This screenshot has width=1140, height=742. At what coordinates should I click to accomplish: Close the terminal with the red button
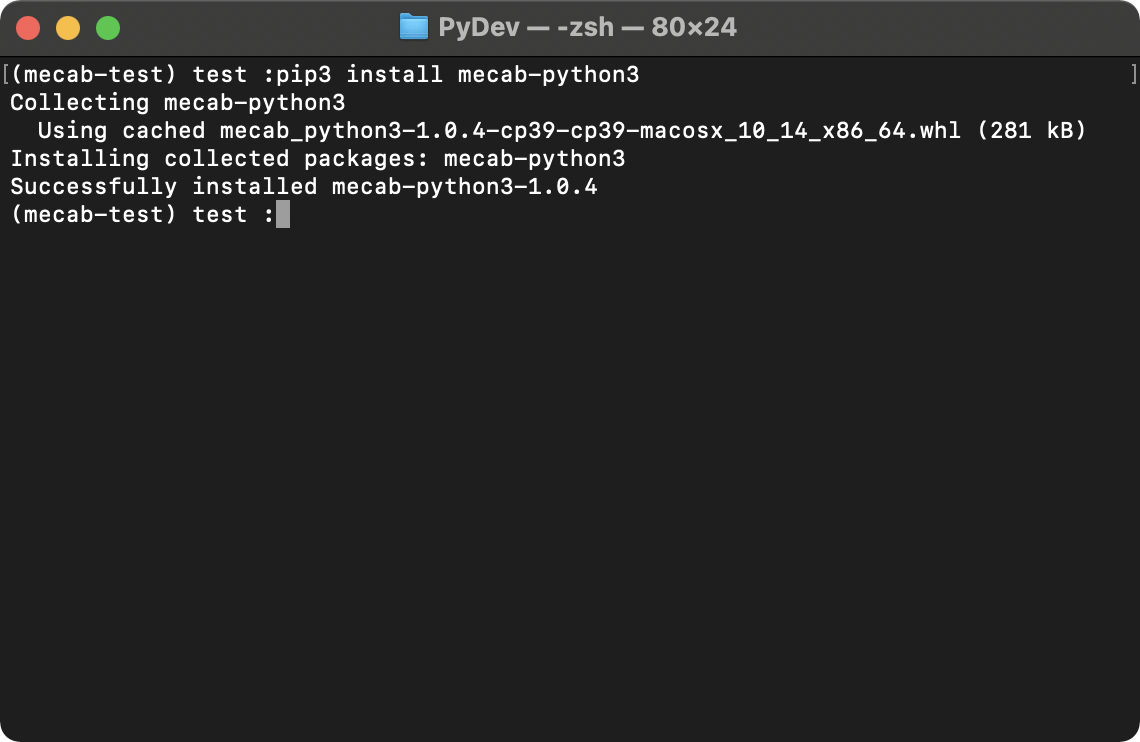tap(28, 28)
